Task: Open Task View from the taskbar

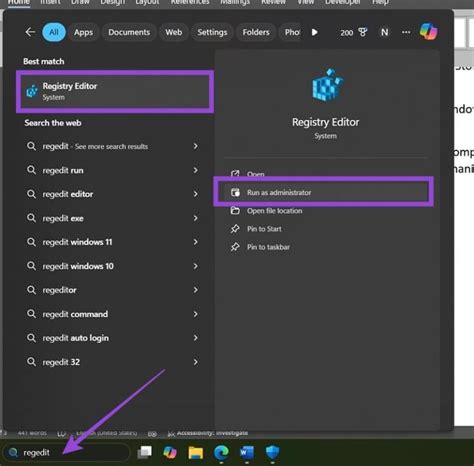Action: pos(145,452)
